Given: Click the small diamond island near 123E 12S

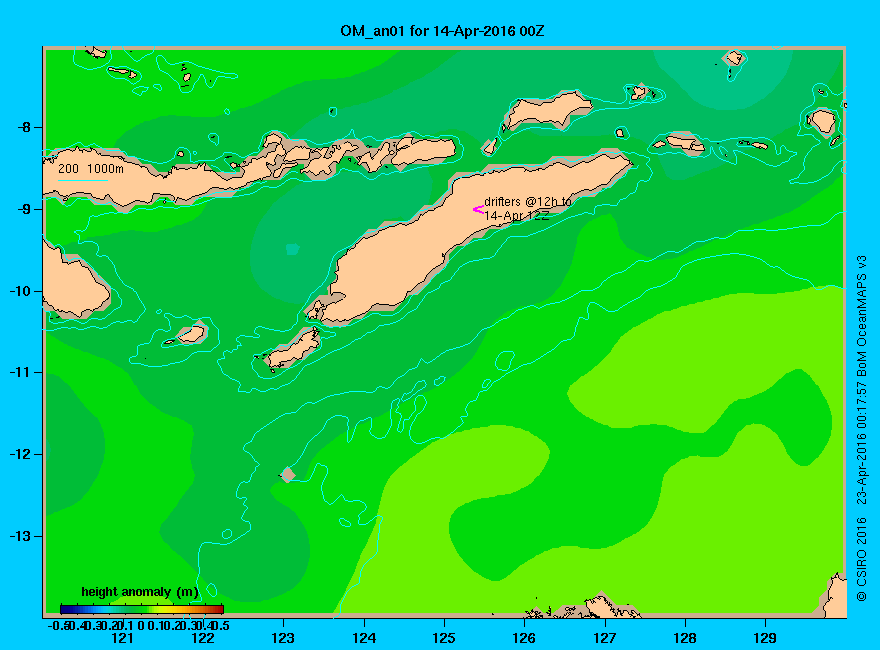Looking at the screenshot, I should [288, 474].
